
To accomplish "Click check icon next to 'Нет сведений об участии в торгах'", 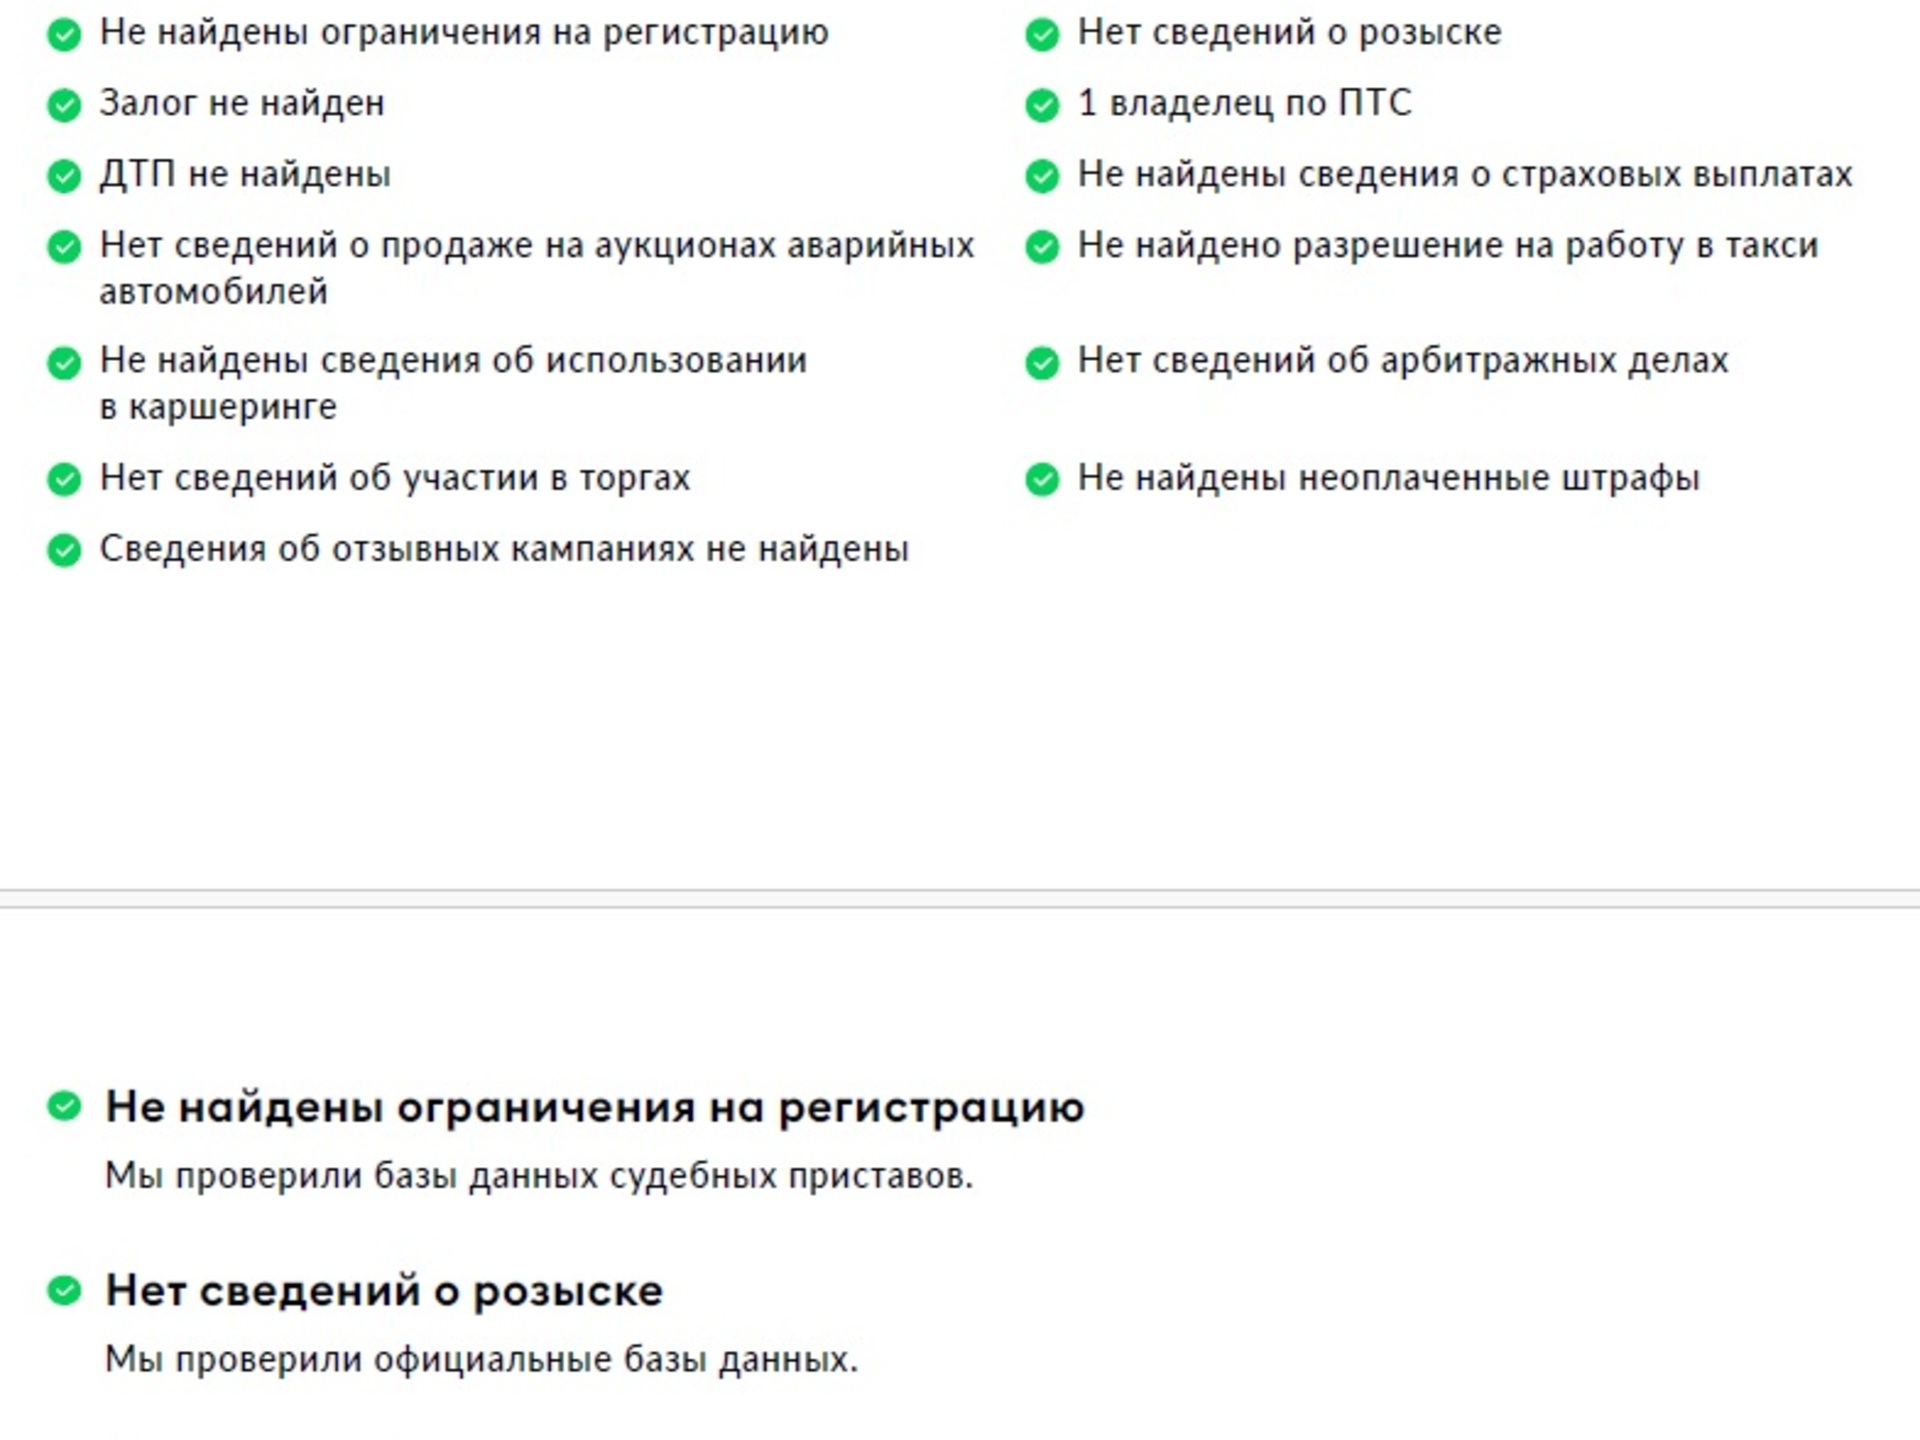I will [x=64, y=480].
